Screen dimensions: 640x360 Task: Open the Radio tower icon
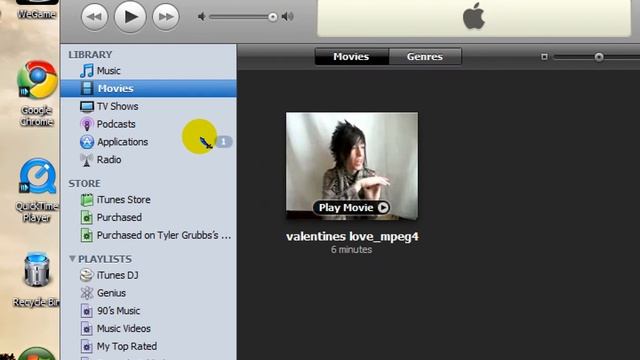coord(87,160)
